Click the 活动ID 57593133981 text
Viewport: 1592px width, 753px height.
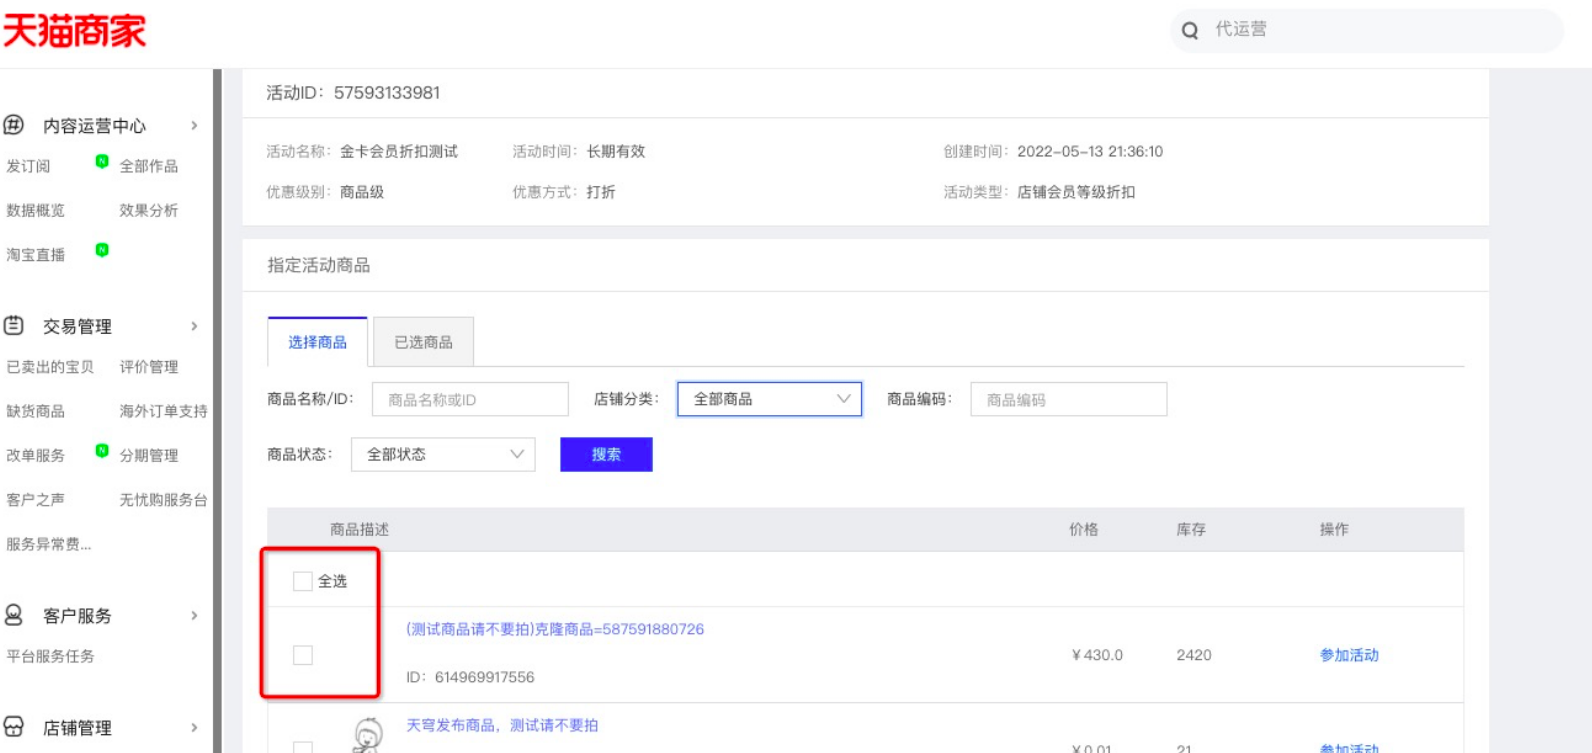click(353, 93)
